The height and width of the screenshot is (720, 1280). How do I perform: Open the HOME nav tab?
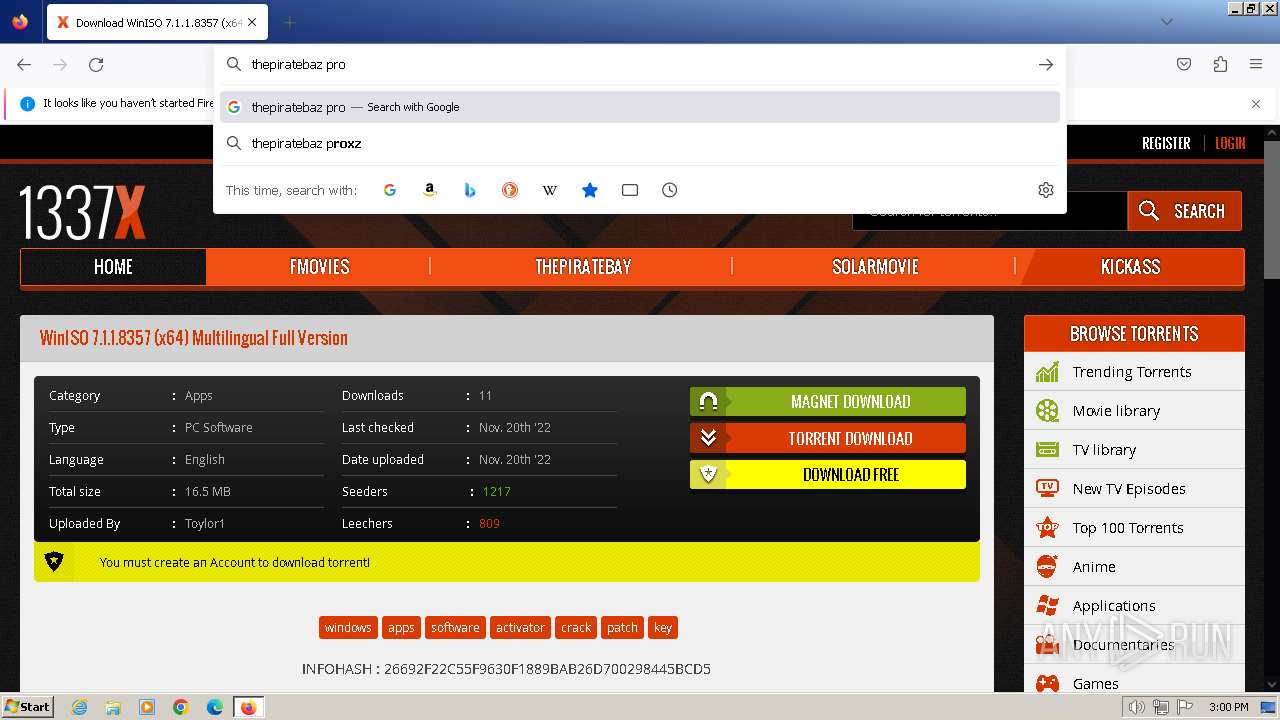(113, 267)
